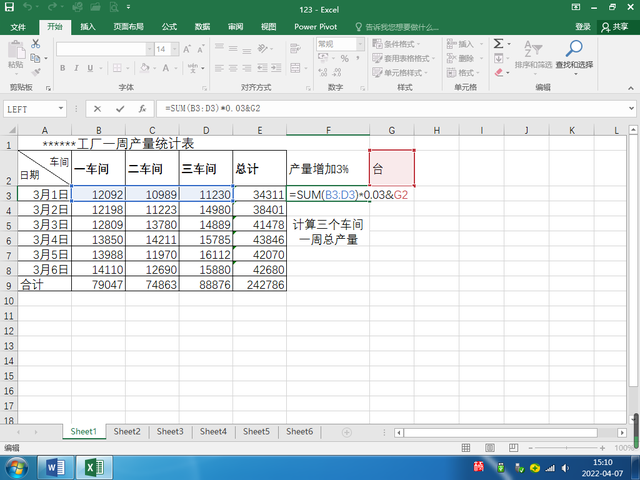Click the Cut scissors icon
Viewport: 640px width, 480px height.
36,43
